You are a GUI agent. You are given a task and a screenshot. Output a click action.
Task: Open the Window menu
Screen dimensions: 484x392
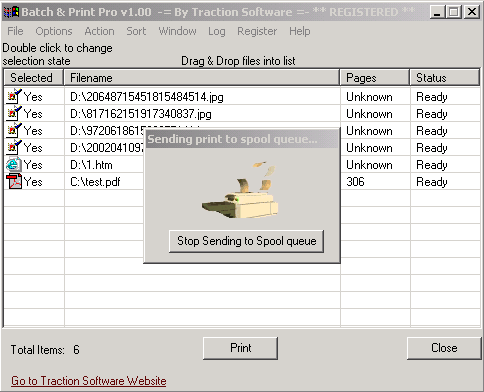177,31
